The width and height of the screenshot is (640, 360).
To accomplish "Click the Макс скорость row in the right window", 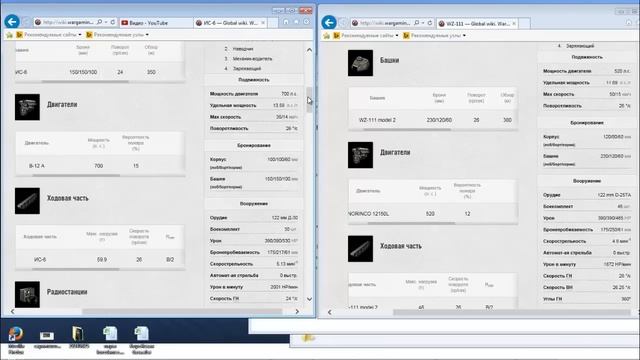I will [587, 94].
